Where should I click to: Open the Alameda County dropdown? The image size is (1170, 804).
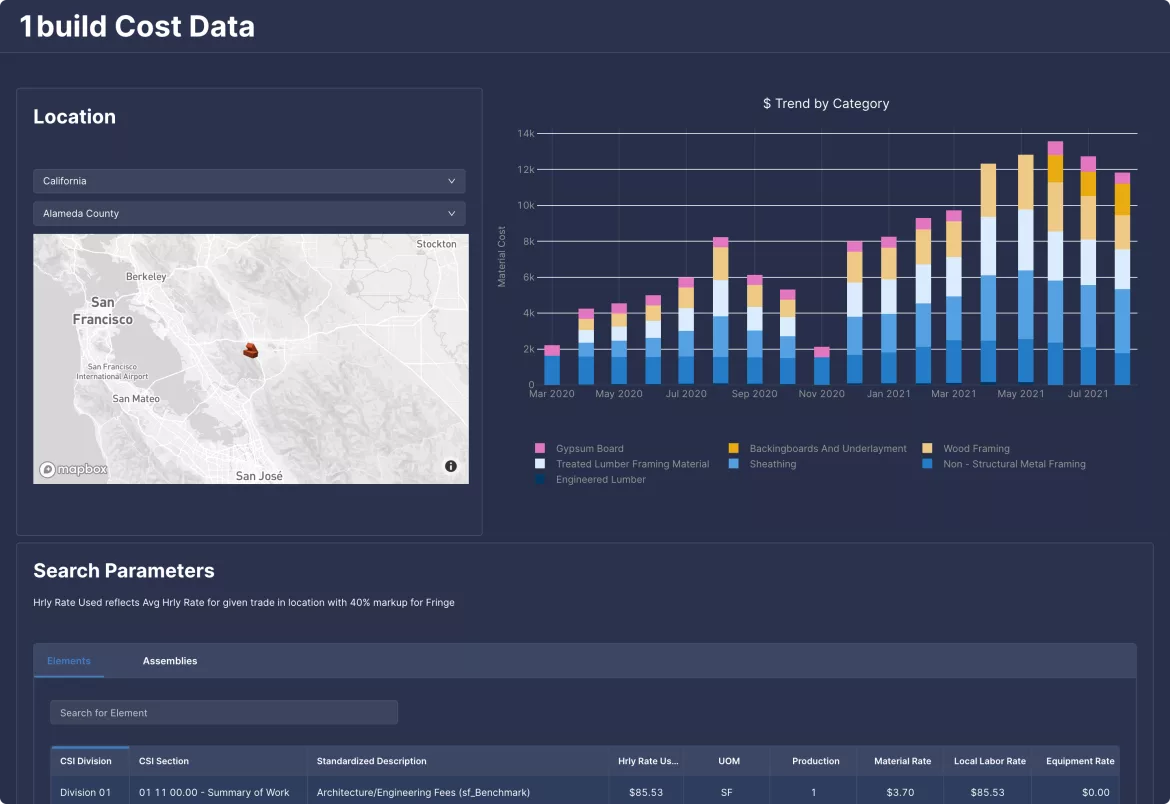[248, 213]
